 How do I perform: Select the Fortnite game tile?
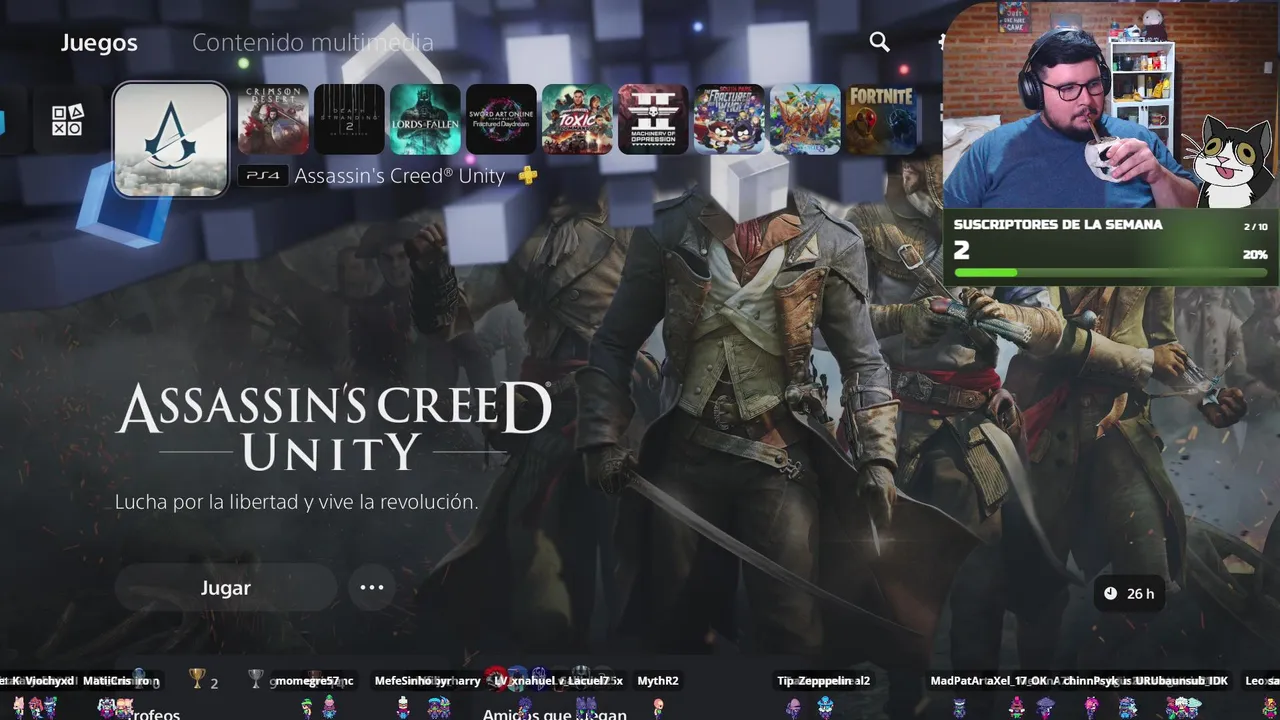(x=881, y=119)
